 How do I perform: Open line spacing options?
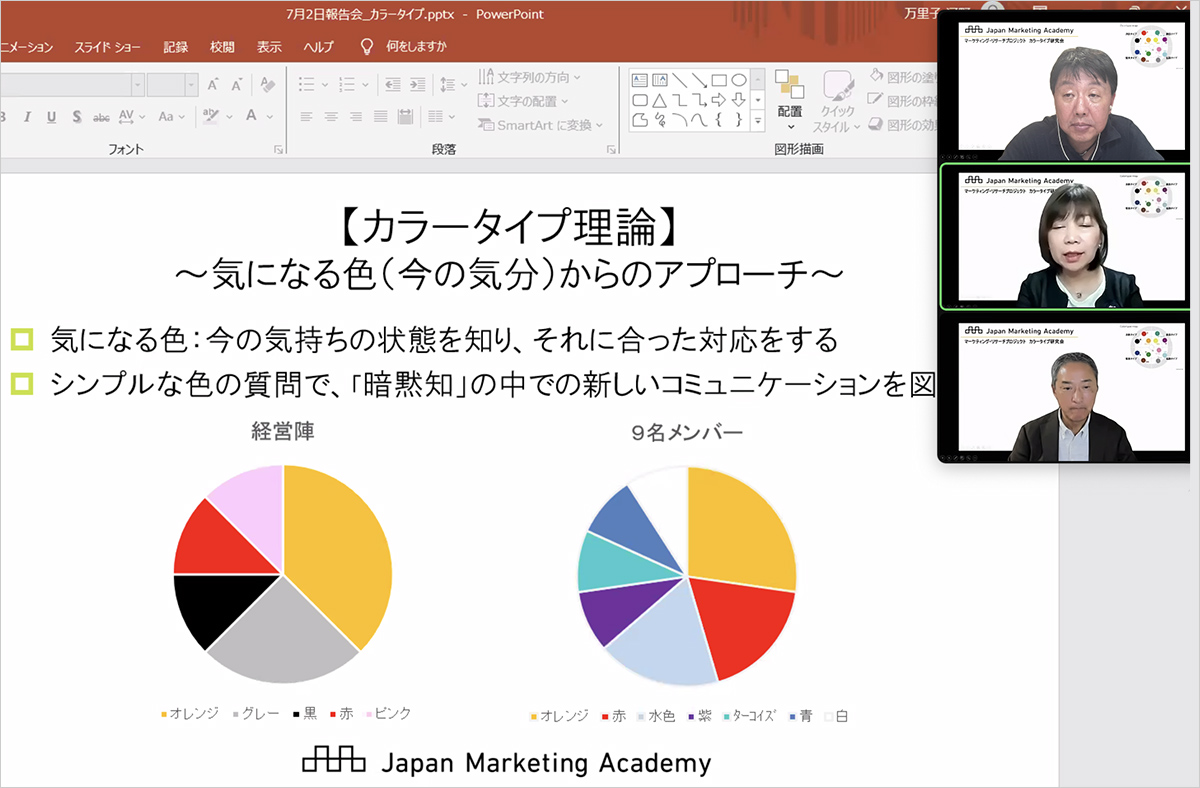point(453,85)
